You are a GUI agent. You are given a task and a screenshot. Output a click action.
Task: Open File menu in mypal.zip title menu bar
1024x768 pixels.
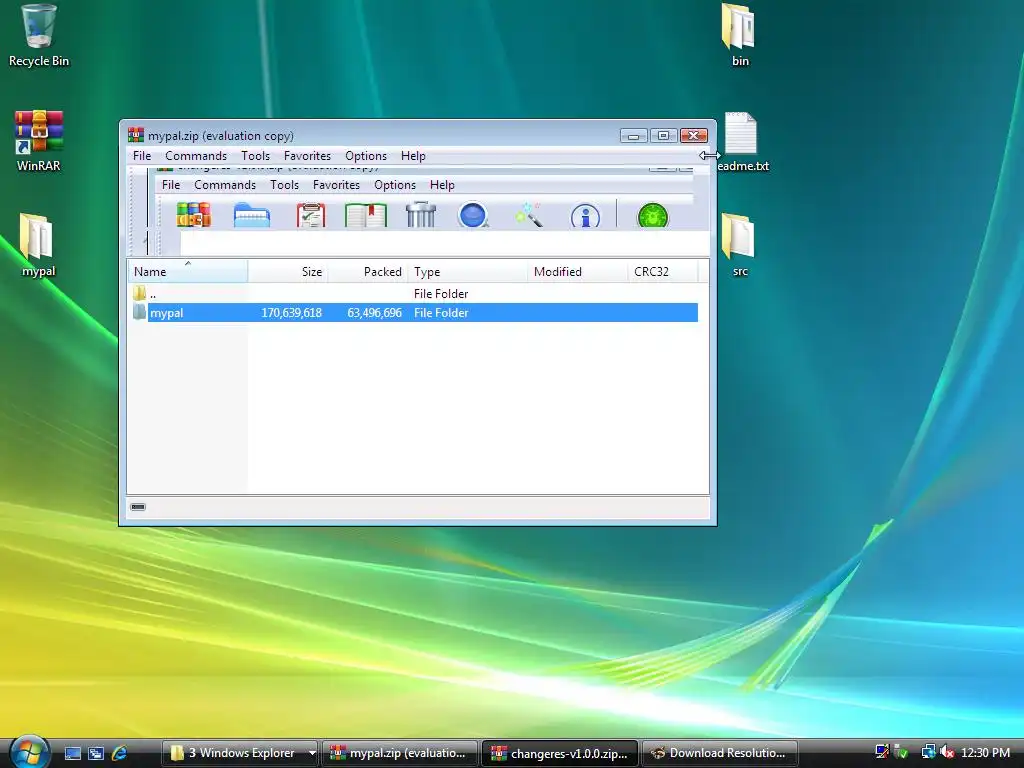pyautogui.click(x=142, y=155)
